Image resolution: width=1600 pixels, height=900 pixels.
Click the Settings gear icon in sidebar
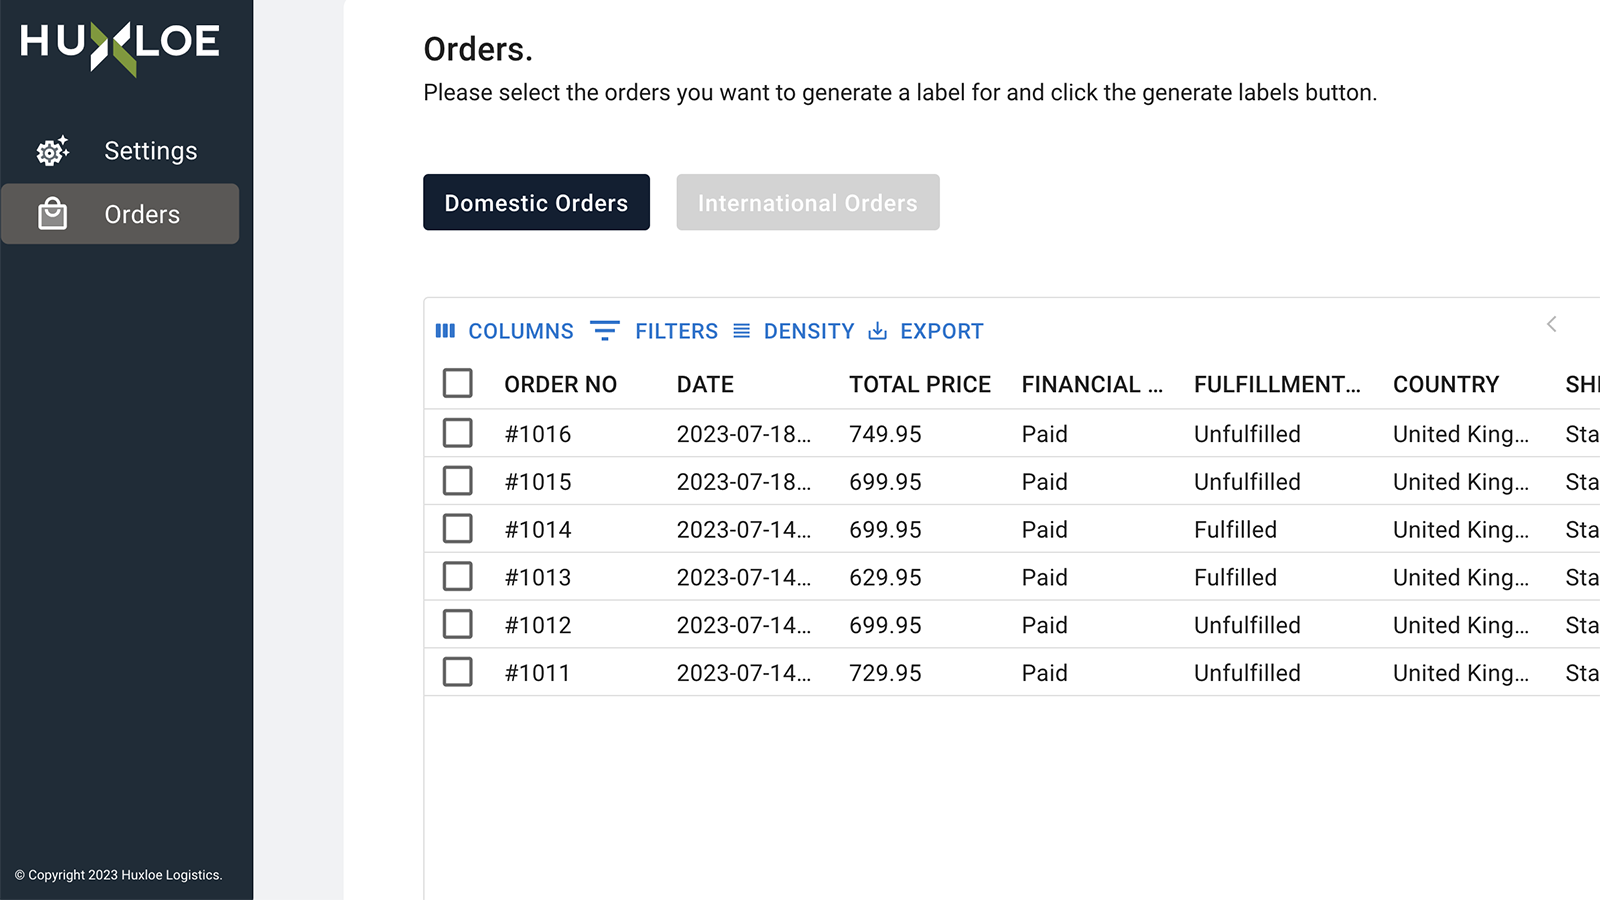tap(52, 150)
